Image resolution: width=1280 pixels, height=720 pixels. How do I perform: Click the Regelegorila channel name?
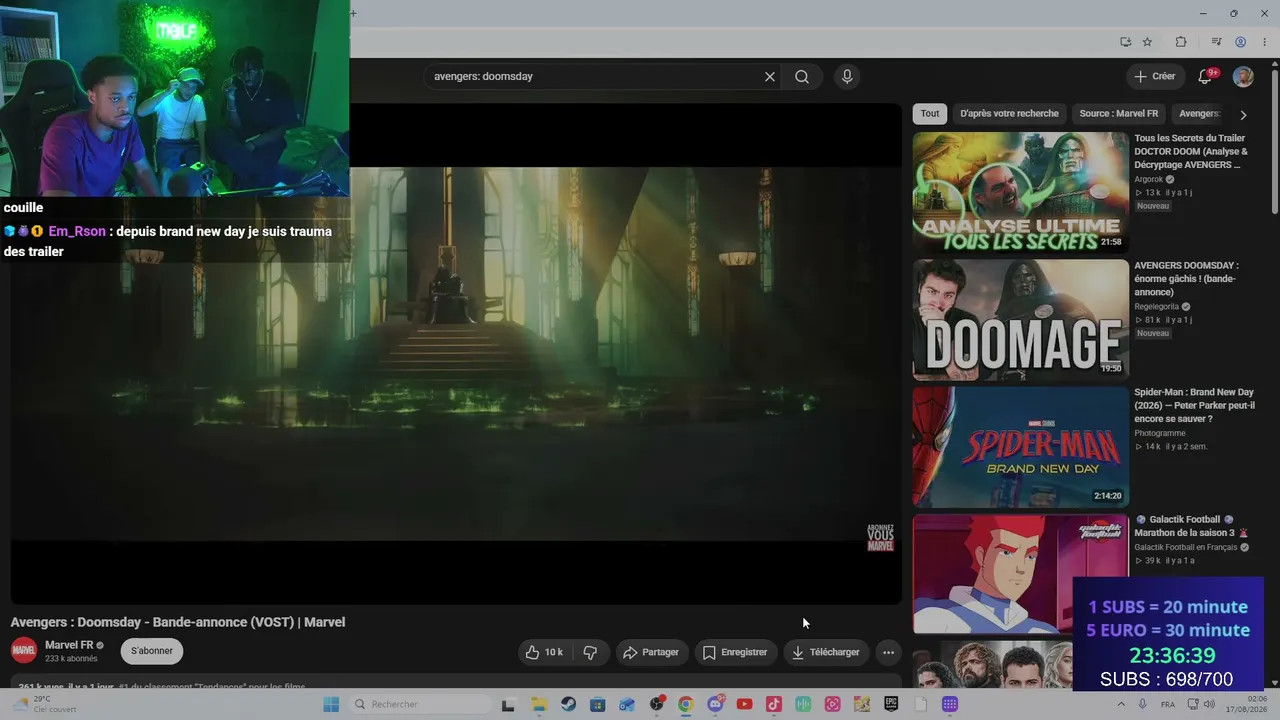(1156, 307)
